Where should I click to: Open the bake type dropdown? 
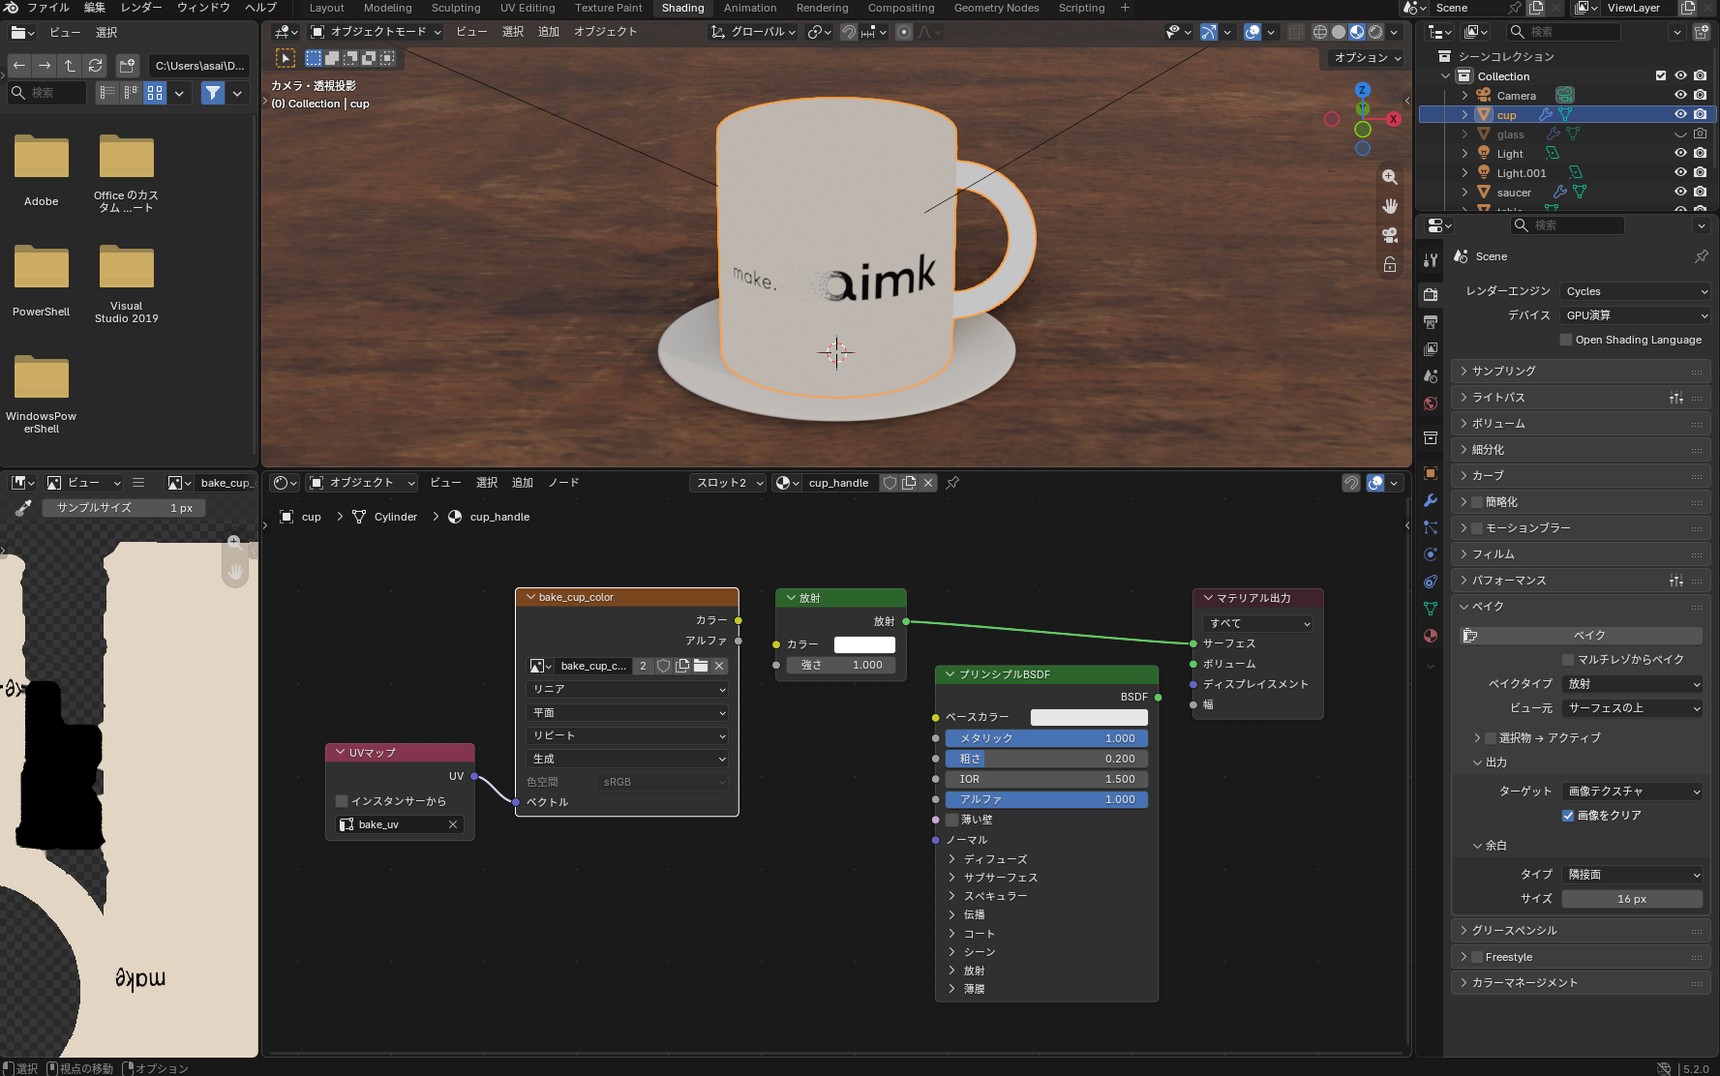tap(1632, 685)
